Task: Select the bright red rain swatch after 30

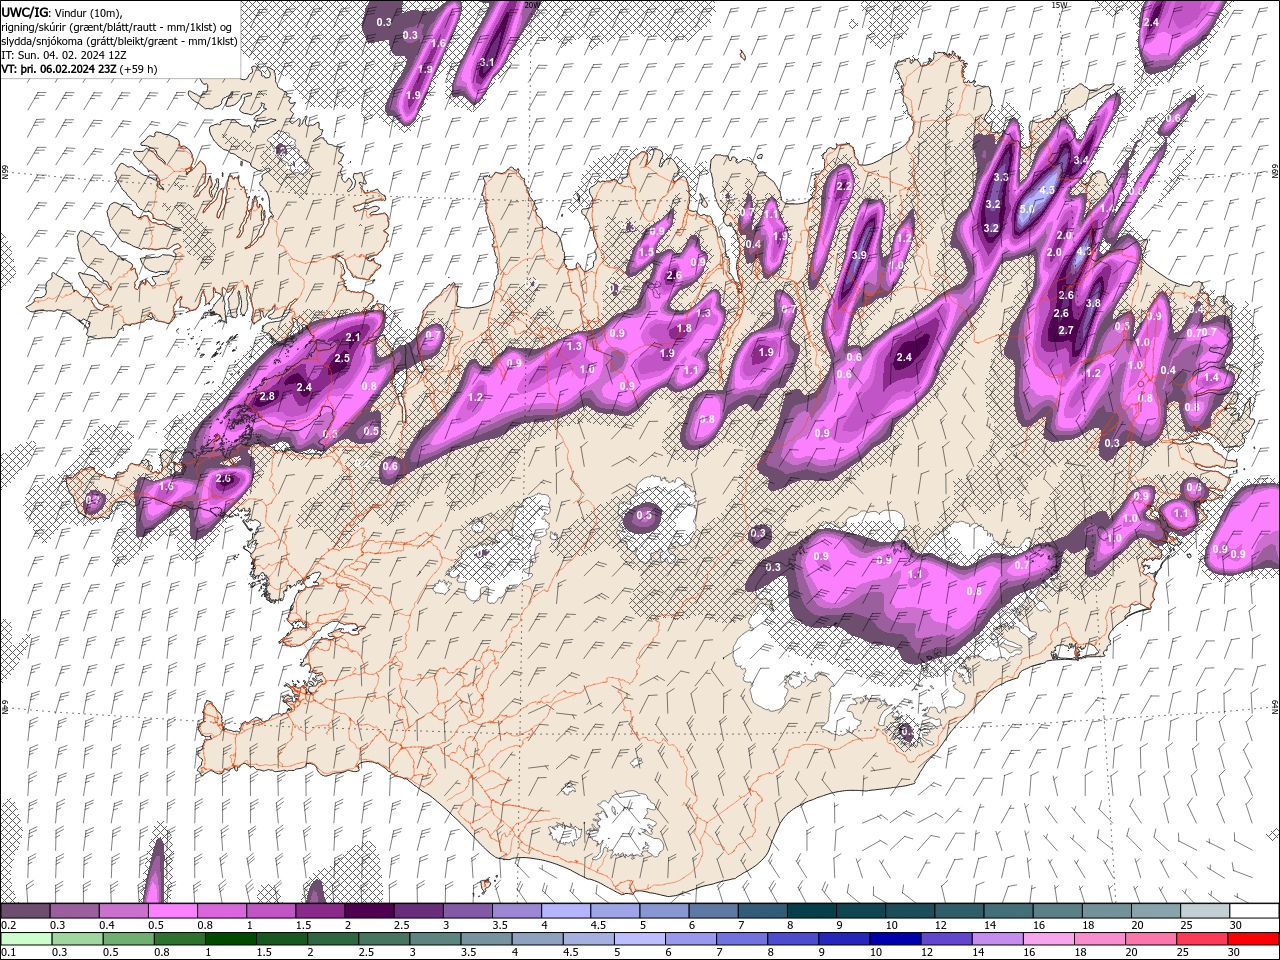Action: click(x=1253, y=938)
